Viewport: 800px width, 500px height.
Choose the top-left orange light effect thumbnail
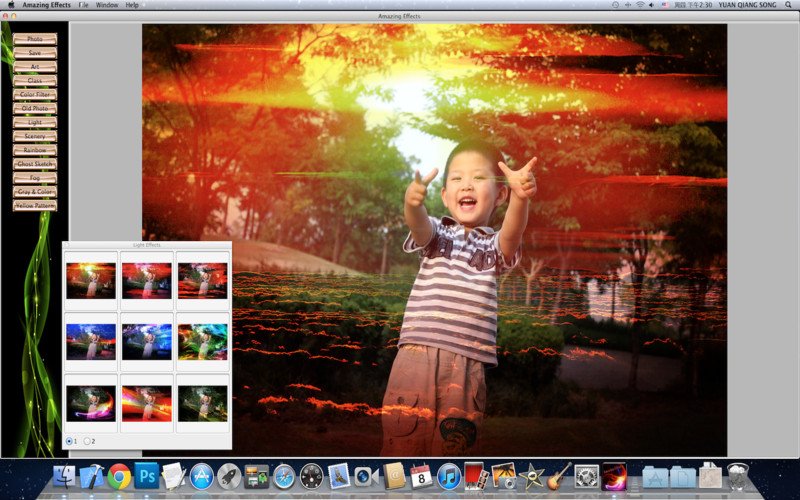click(91, 281)
